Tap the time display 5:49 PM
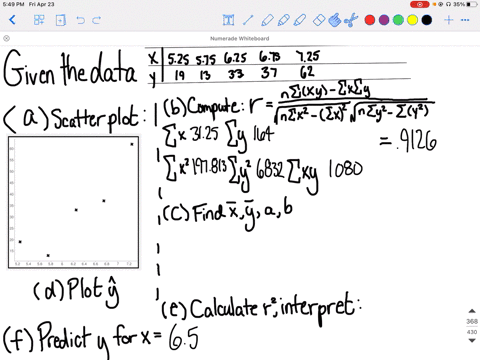Viewport: 480px width, 360px height. 13,4
